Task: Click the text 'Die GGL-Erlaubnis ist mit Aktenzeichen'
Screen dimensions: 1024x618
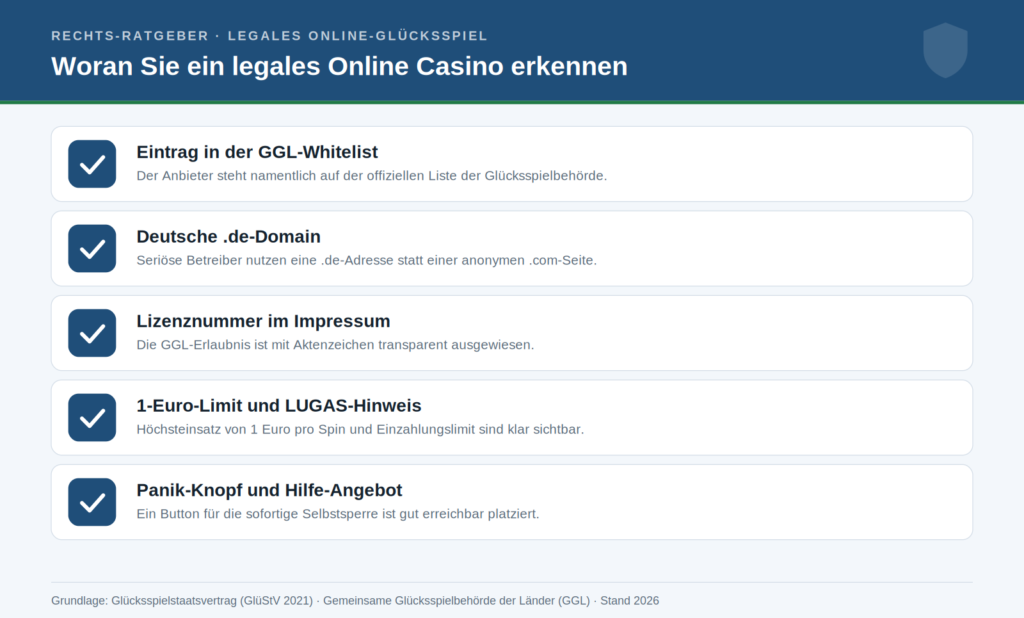Action: (255, 345)
